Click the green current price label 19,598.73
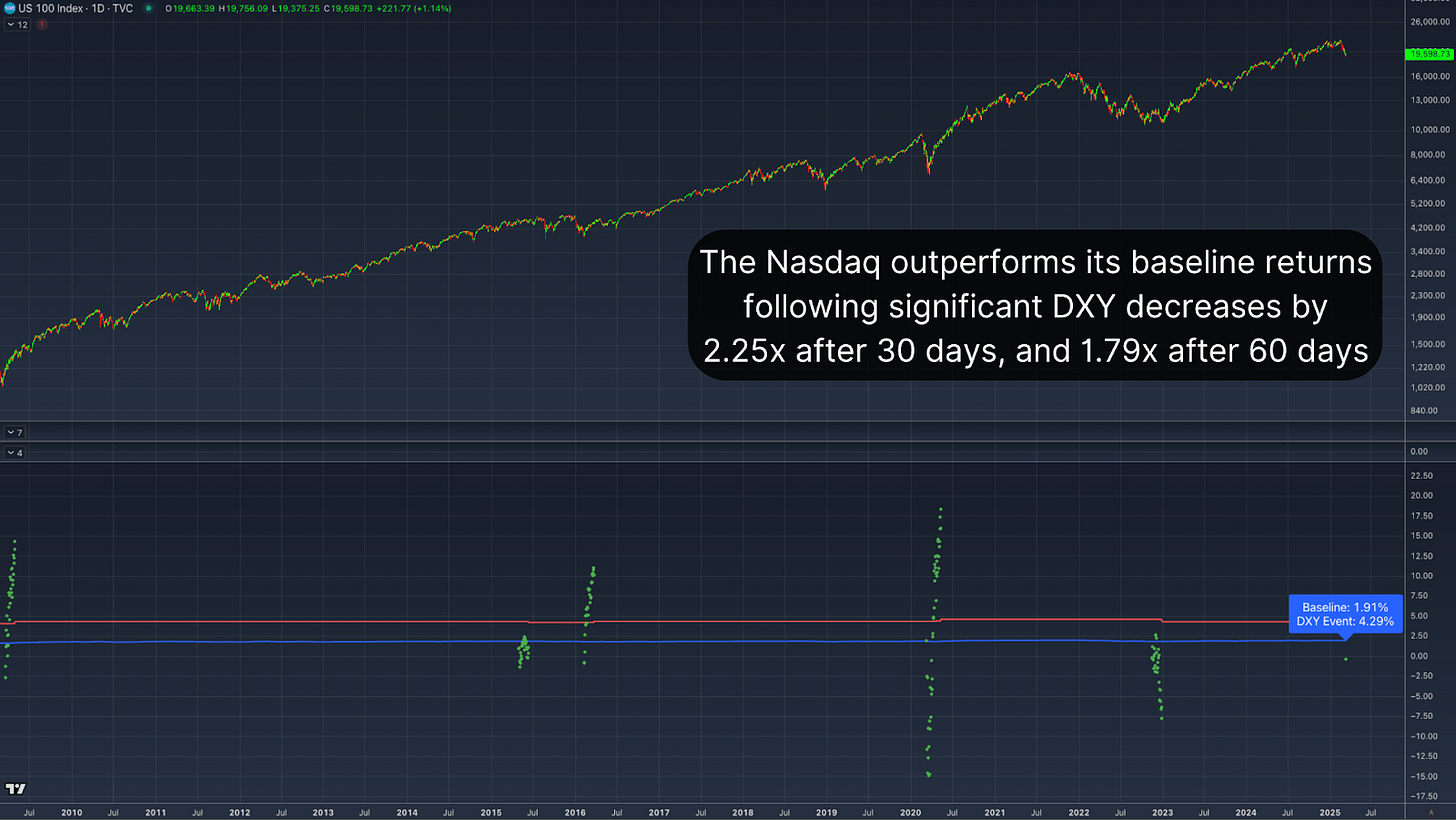Viewport: 1456px width, 820px height. click(x=1429, y=54)
